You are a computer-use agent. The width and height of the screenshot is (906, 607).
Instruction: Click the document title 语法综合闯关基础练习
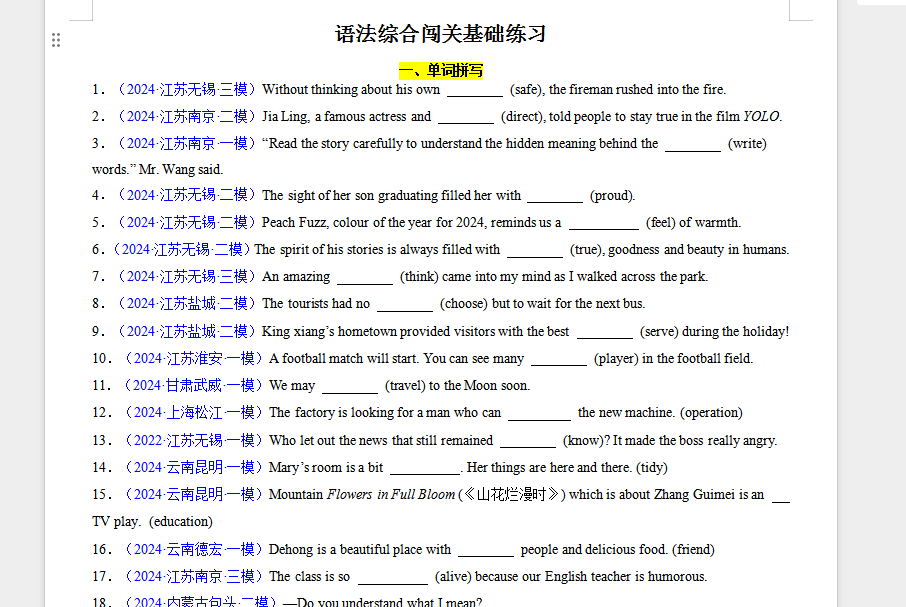(x=440, y=35)
